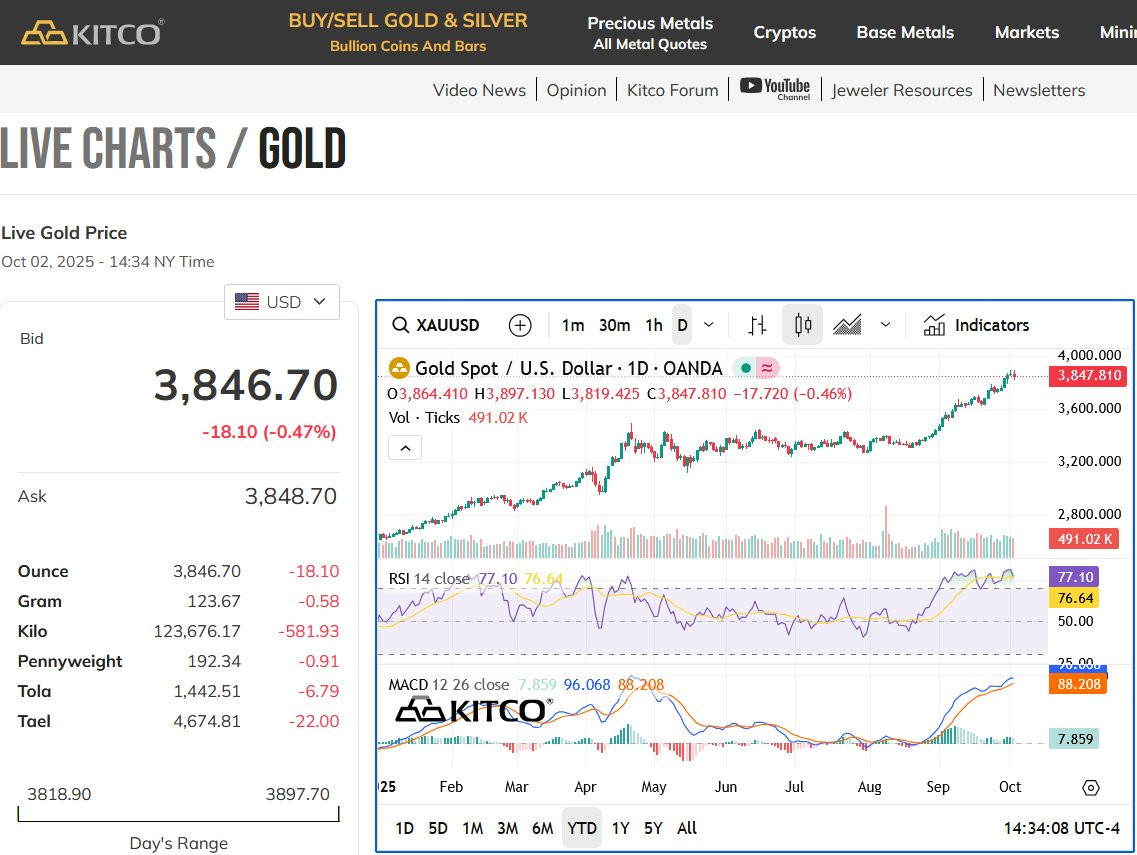
Task: Toggle the 30m chart interval
Action: click(614, 326)
